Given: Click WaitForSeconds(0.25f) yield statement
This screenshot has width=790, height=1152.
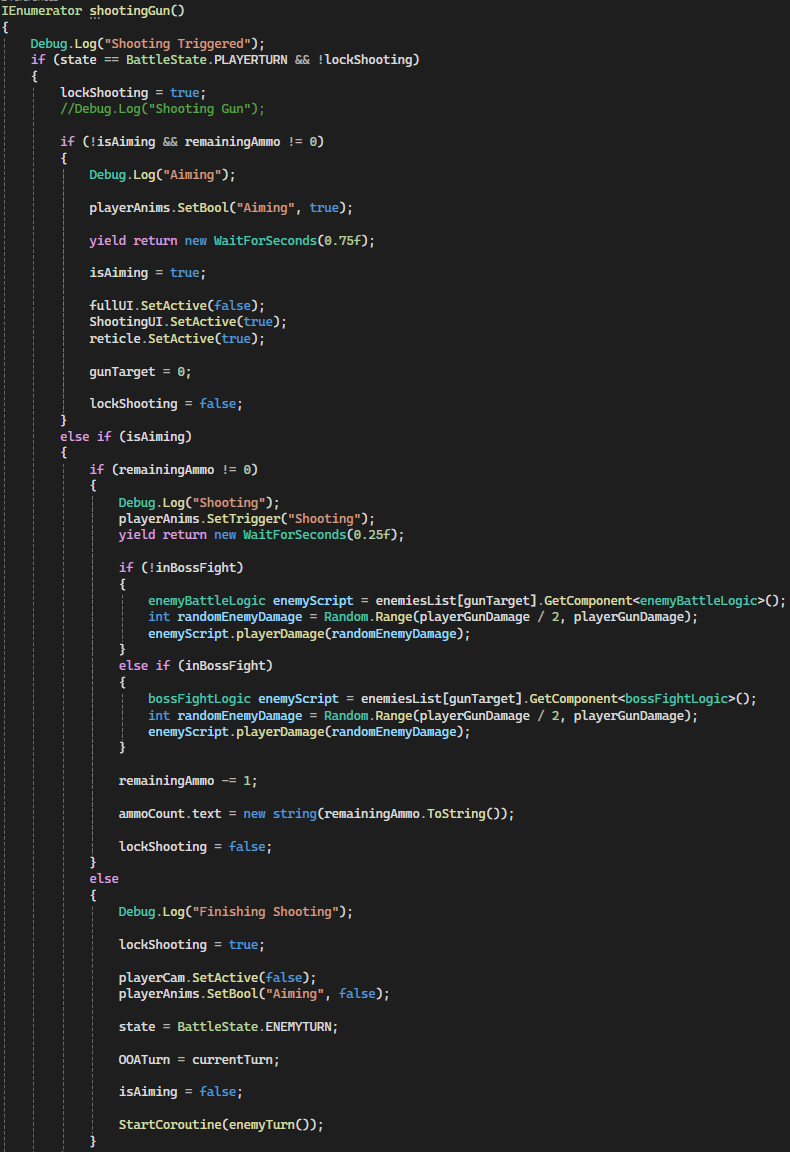Looking at the screenshot, I should coord(262,535).
